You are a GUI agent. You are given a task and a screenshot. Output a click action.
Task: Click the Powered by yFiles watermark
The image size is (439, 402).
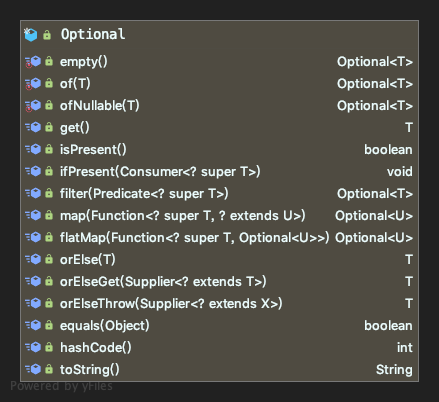click(x=61, y=386)
